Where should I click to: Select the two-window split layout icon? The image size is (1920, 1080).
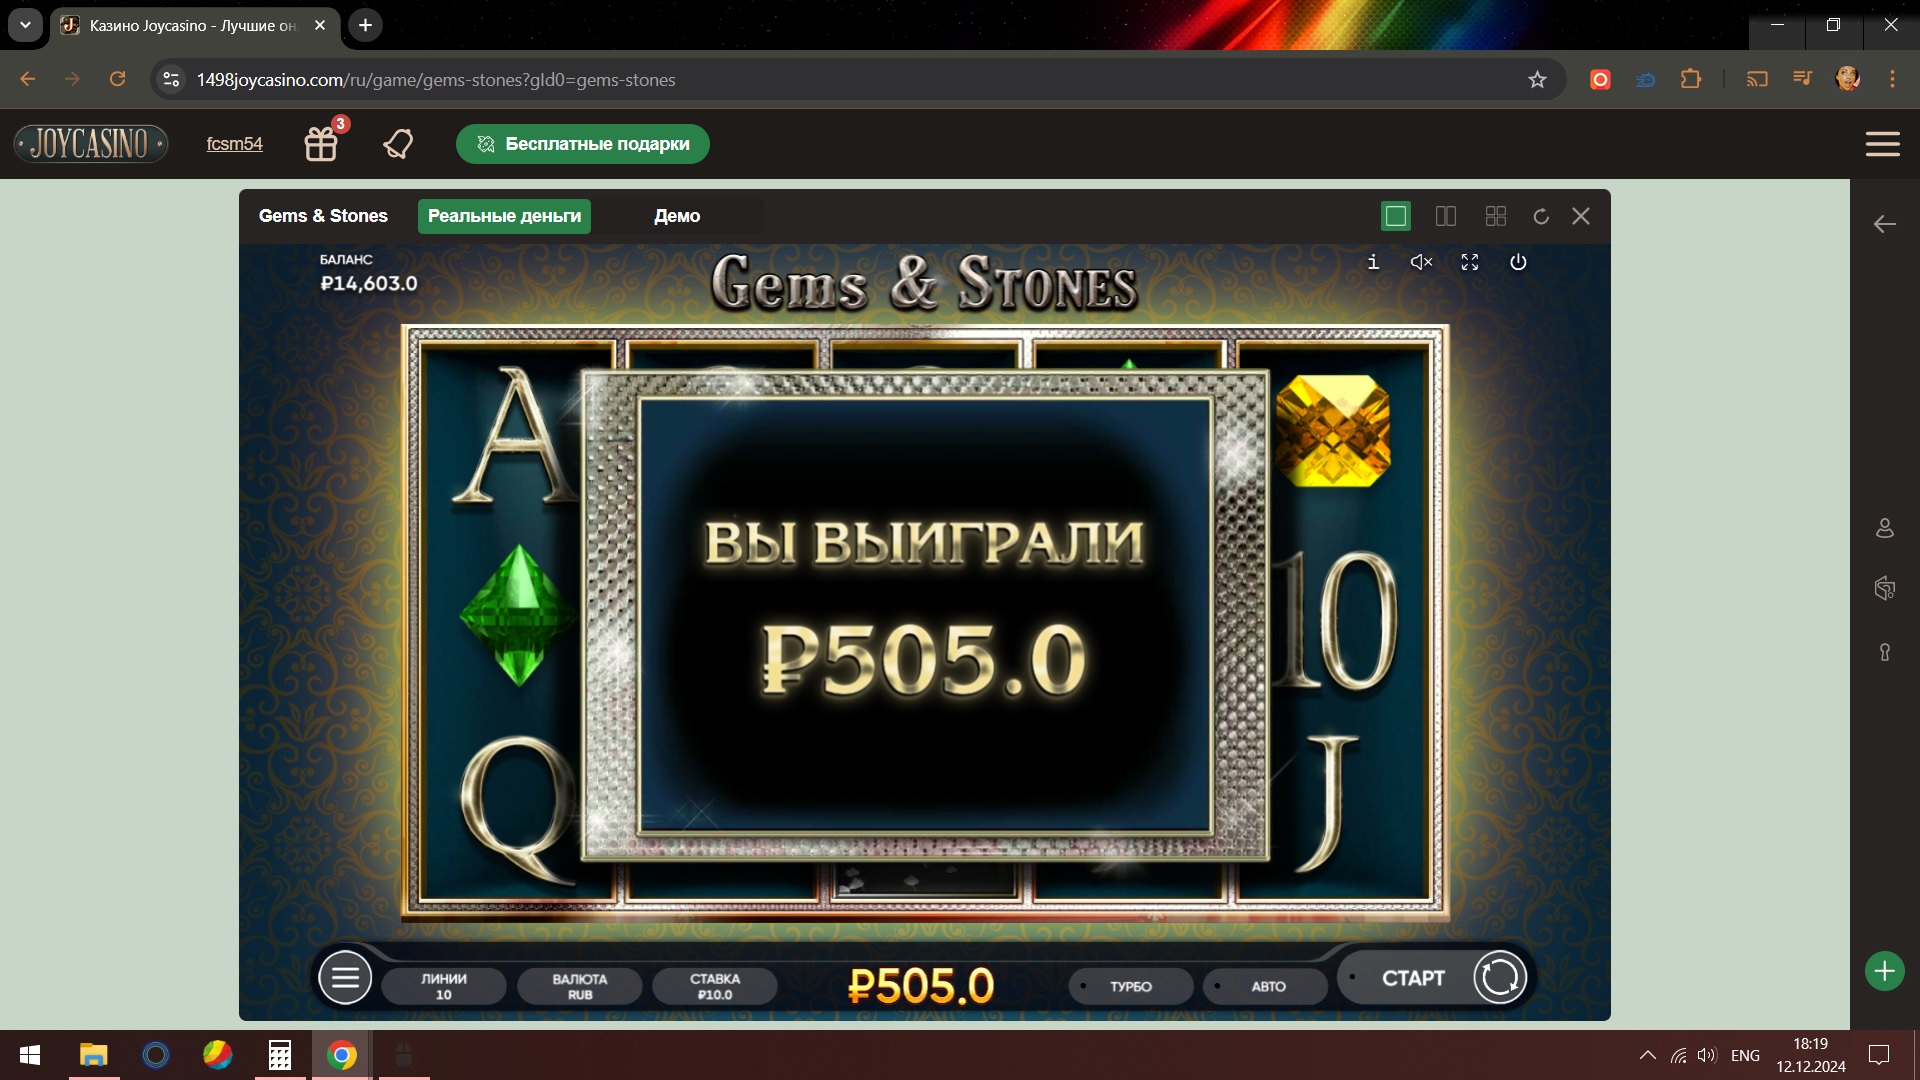(1446, 216)
